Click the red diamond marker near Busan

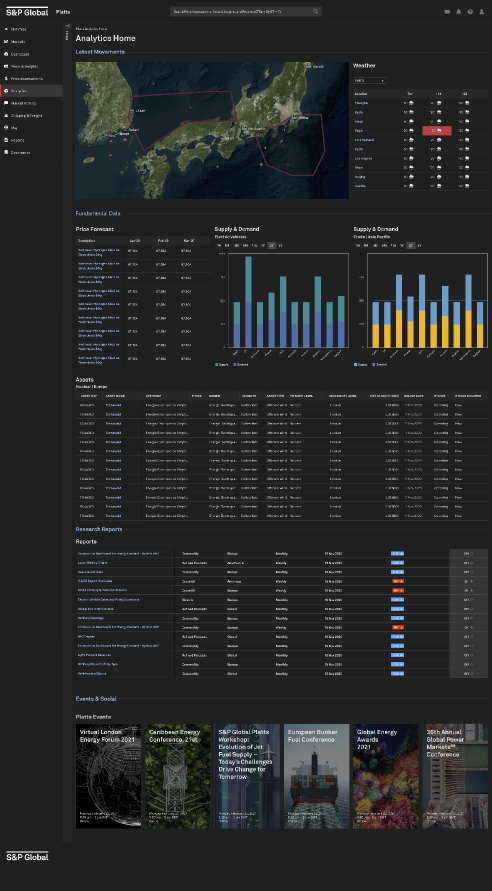pyautogui.click(x=125, y=139)
